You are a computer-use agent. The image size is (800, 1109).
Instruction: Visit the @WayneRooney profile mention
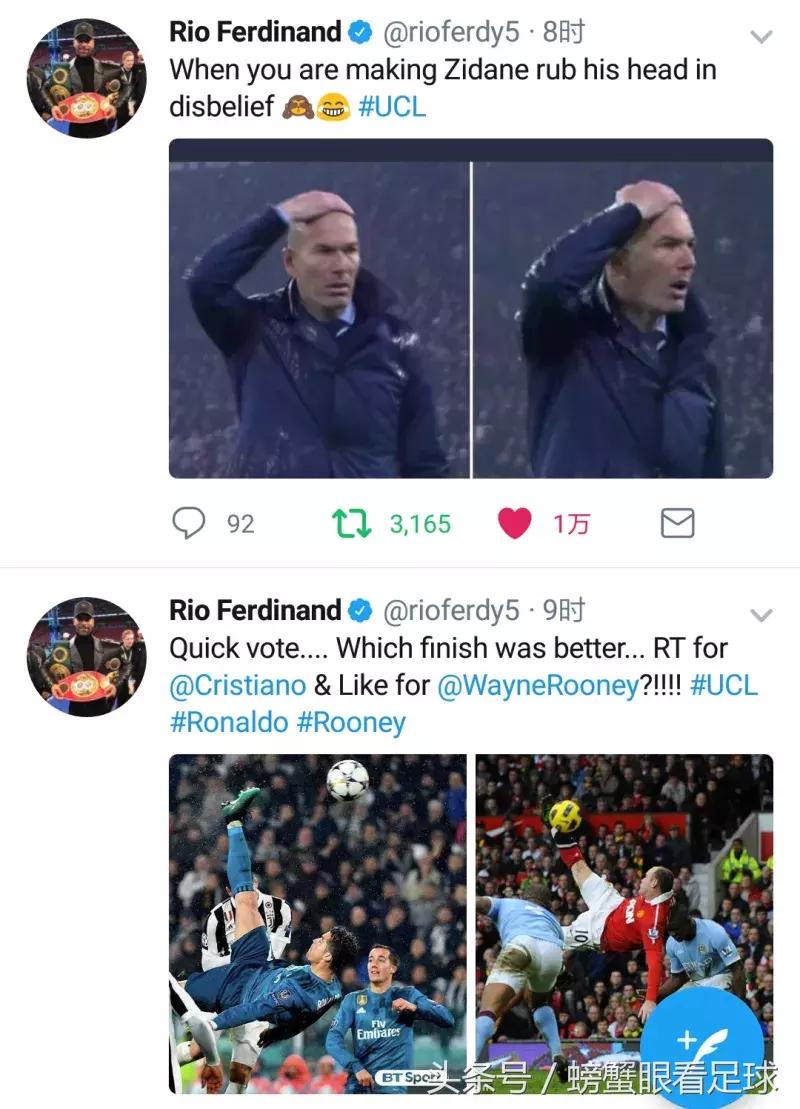coord(537,685)
